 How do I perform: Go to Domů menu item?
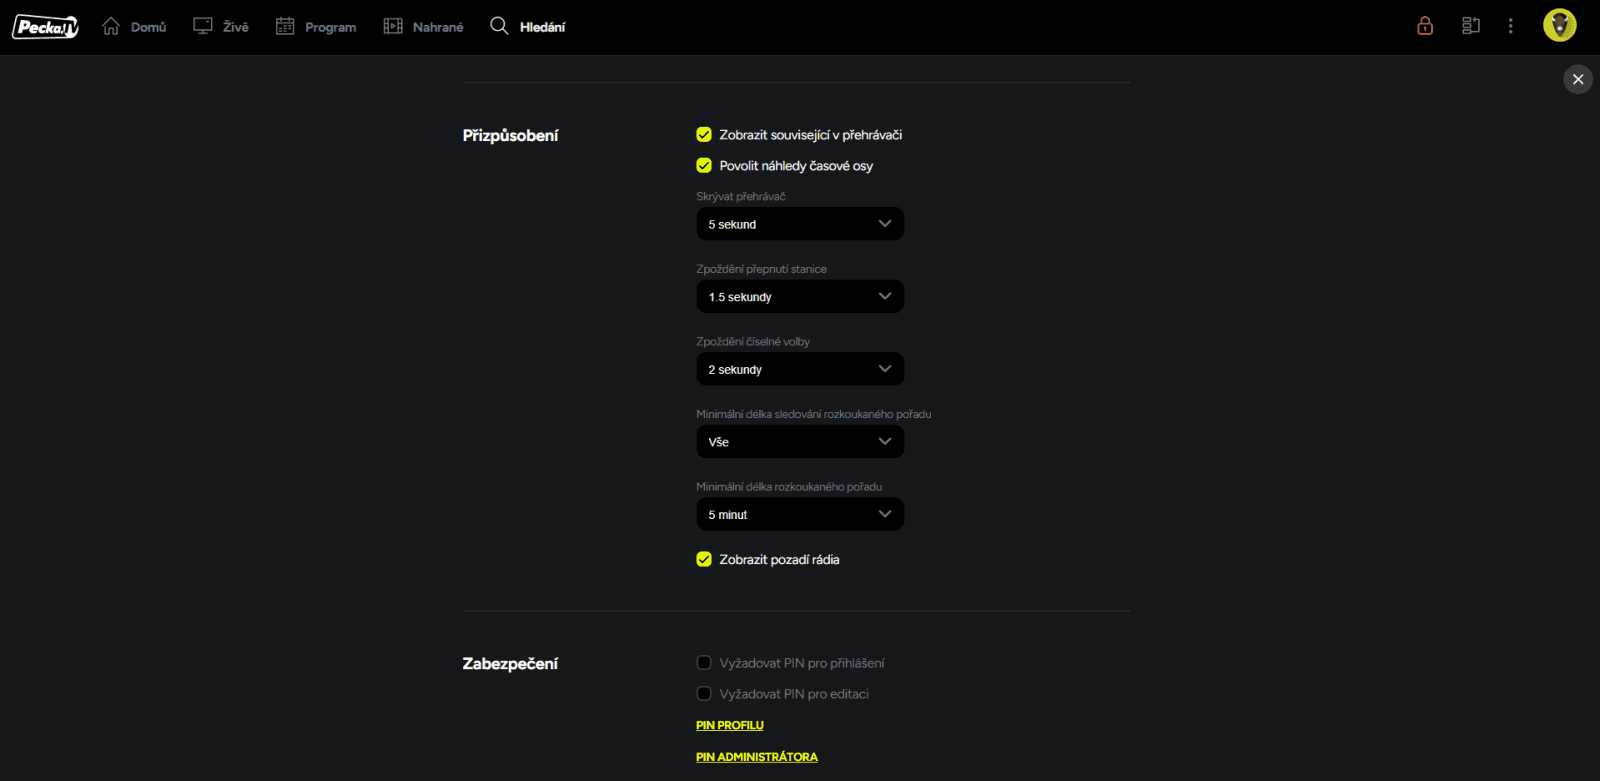(148, 27)
